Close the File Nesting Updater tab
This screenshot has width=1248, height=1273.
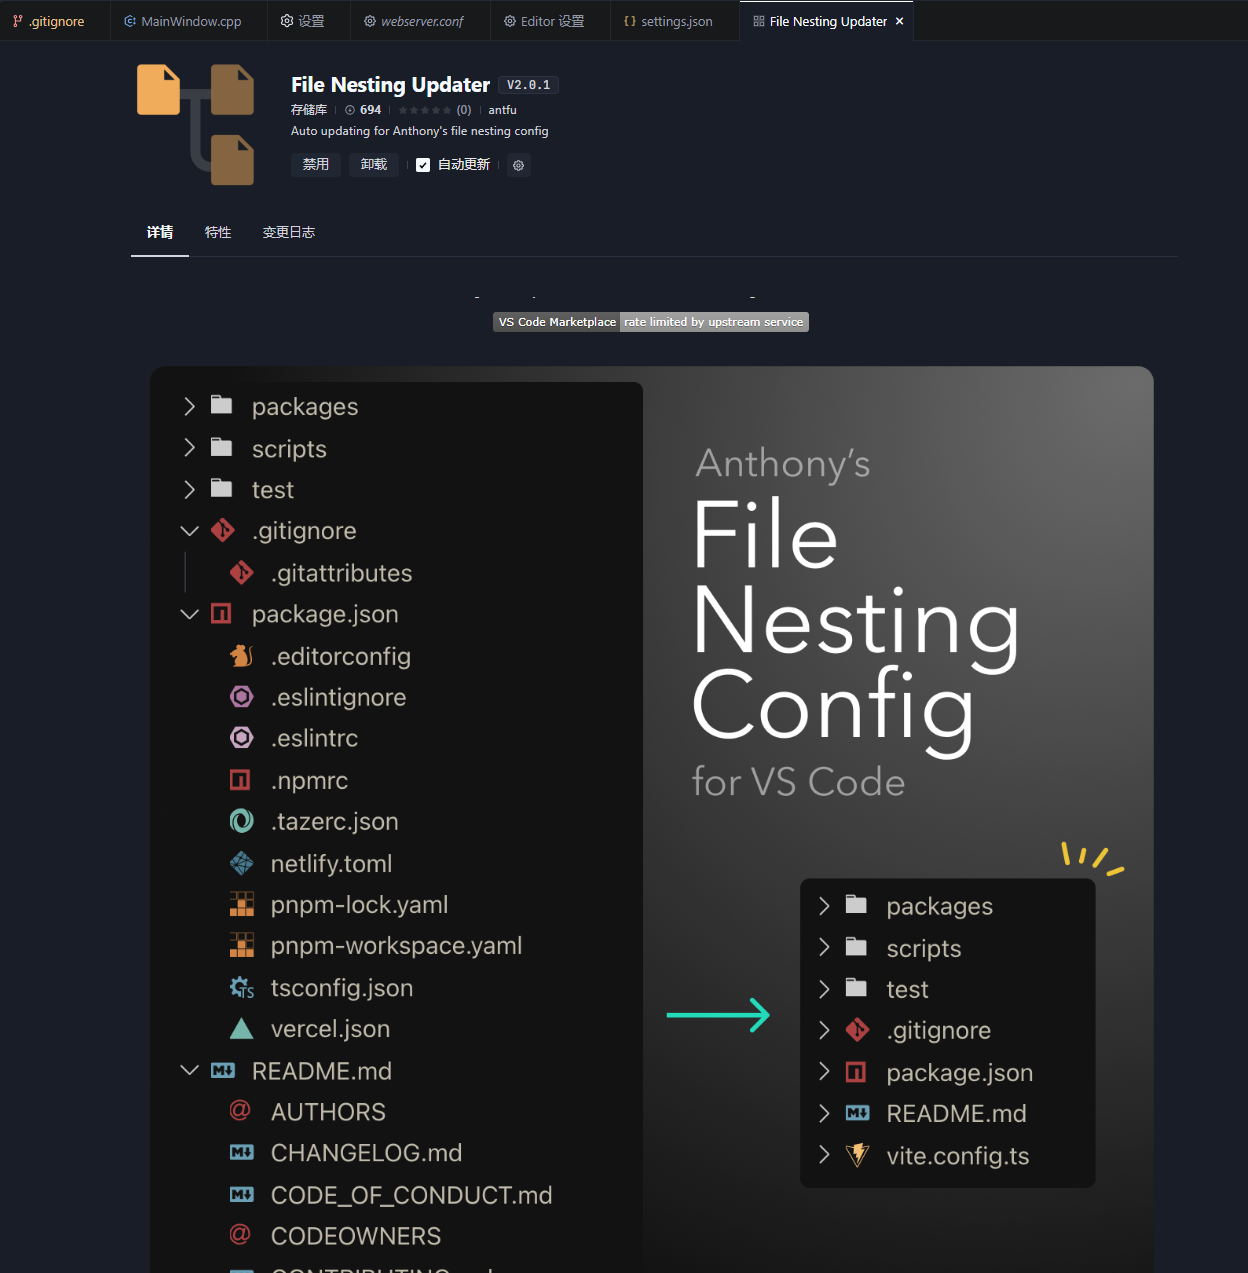[899, 21]
